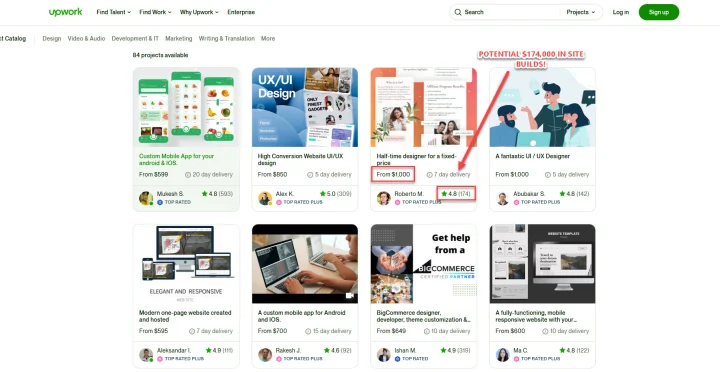Select the Development & IT category

coord(135,39)
